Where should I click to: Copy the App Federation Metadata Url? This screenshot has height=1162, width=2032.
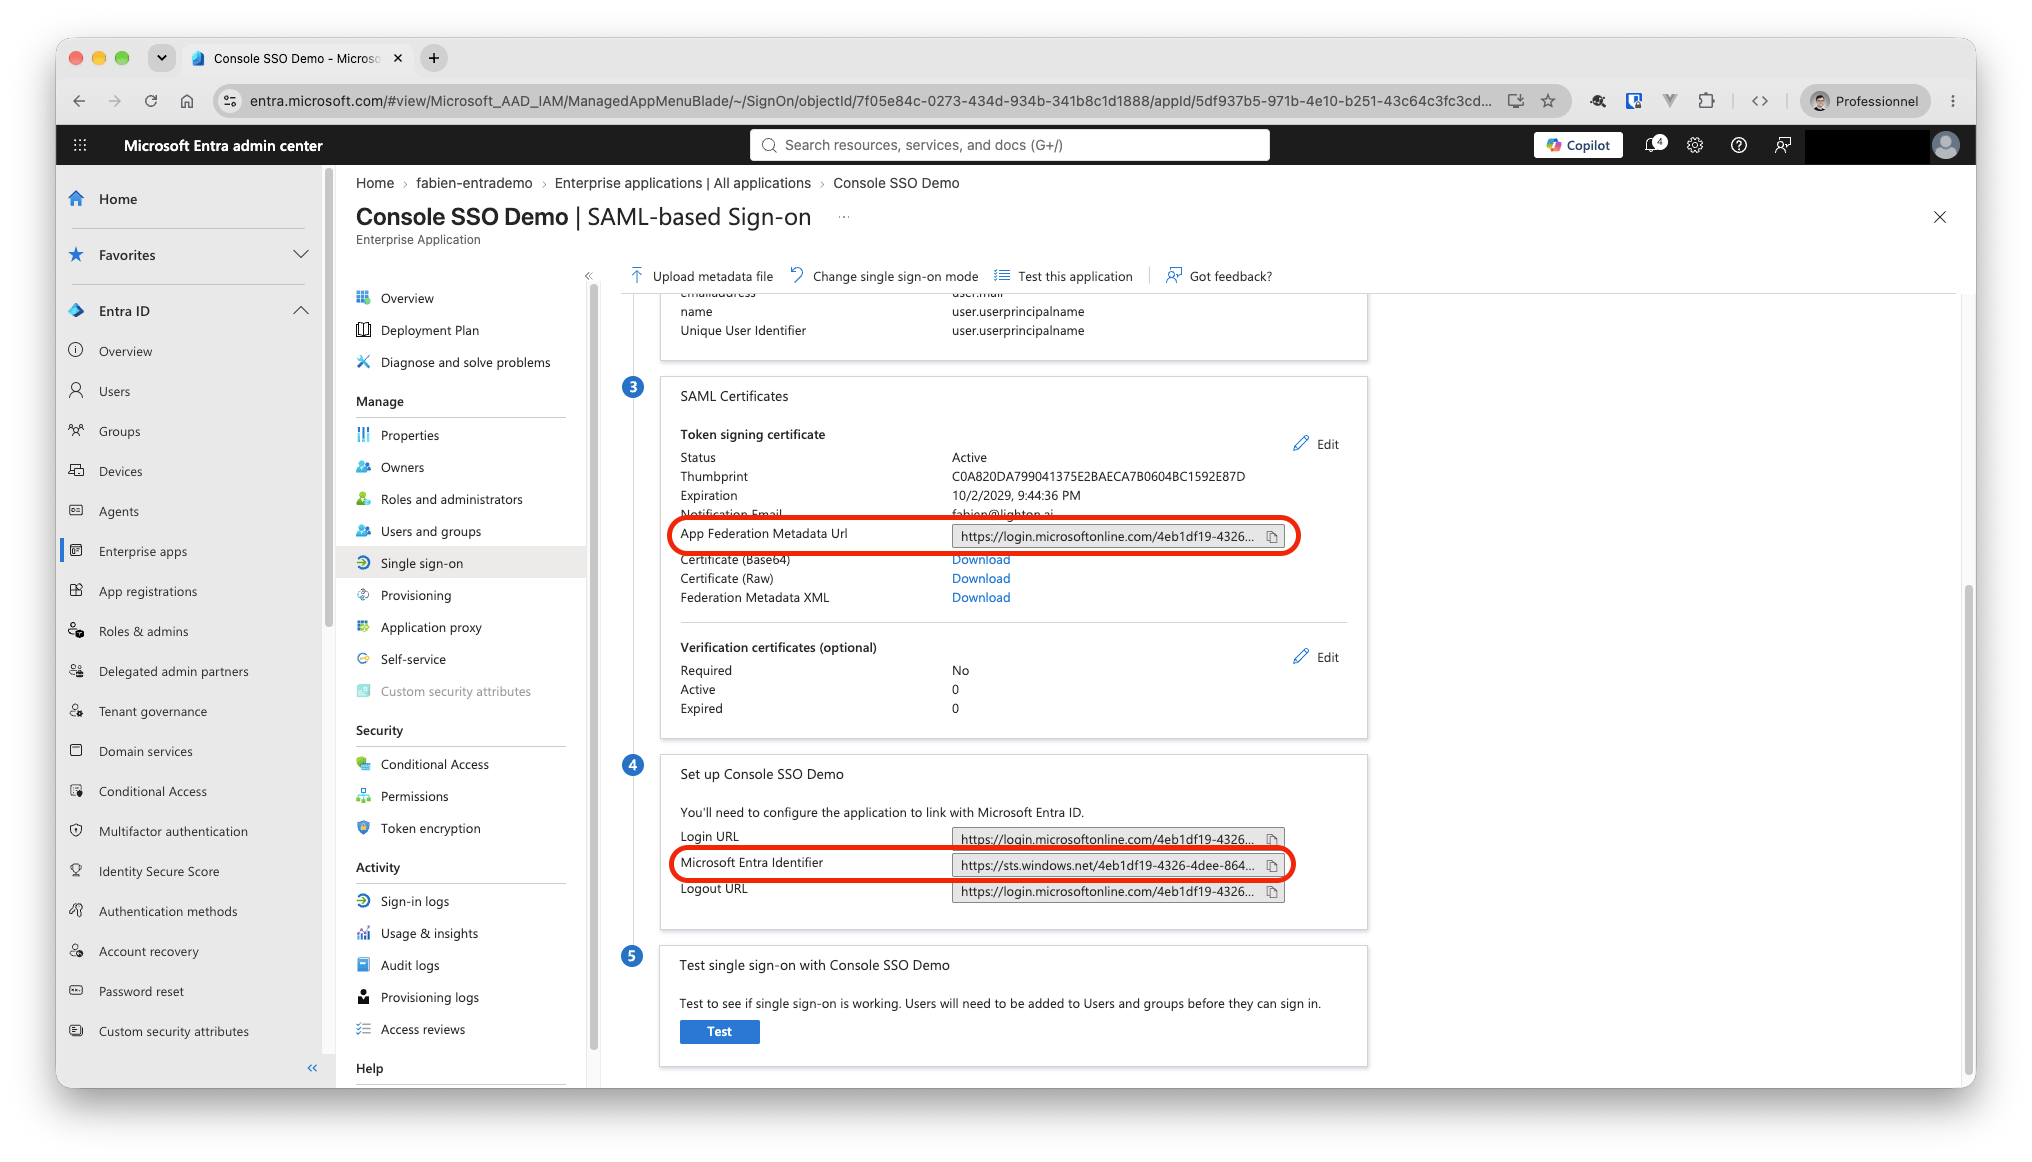(x=1272, y=537)
